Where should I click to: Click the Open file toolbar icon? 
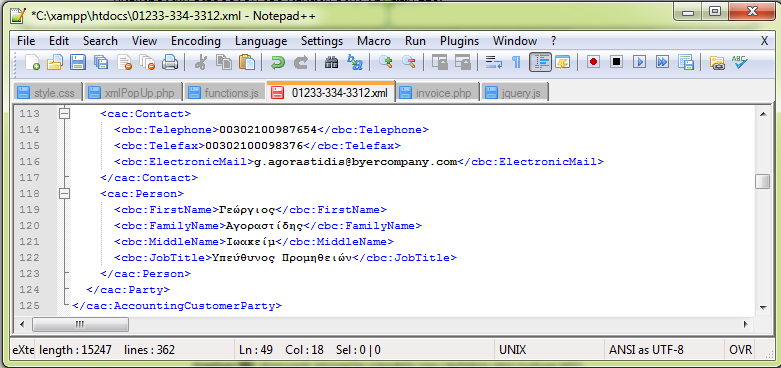(x=55, y=62)
